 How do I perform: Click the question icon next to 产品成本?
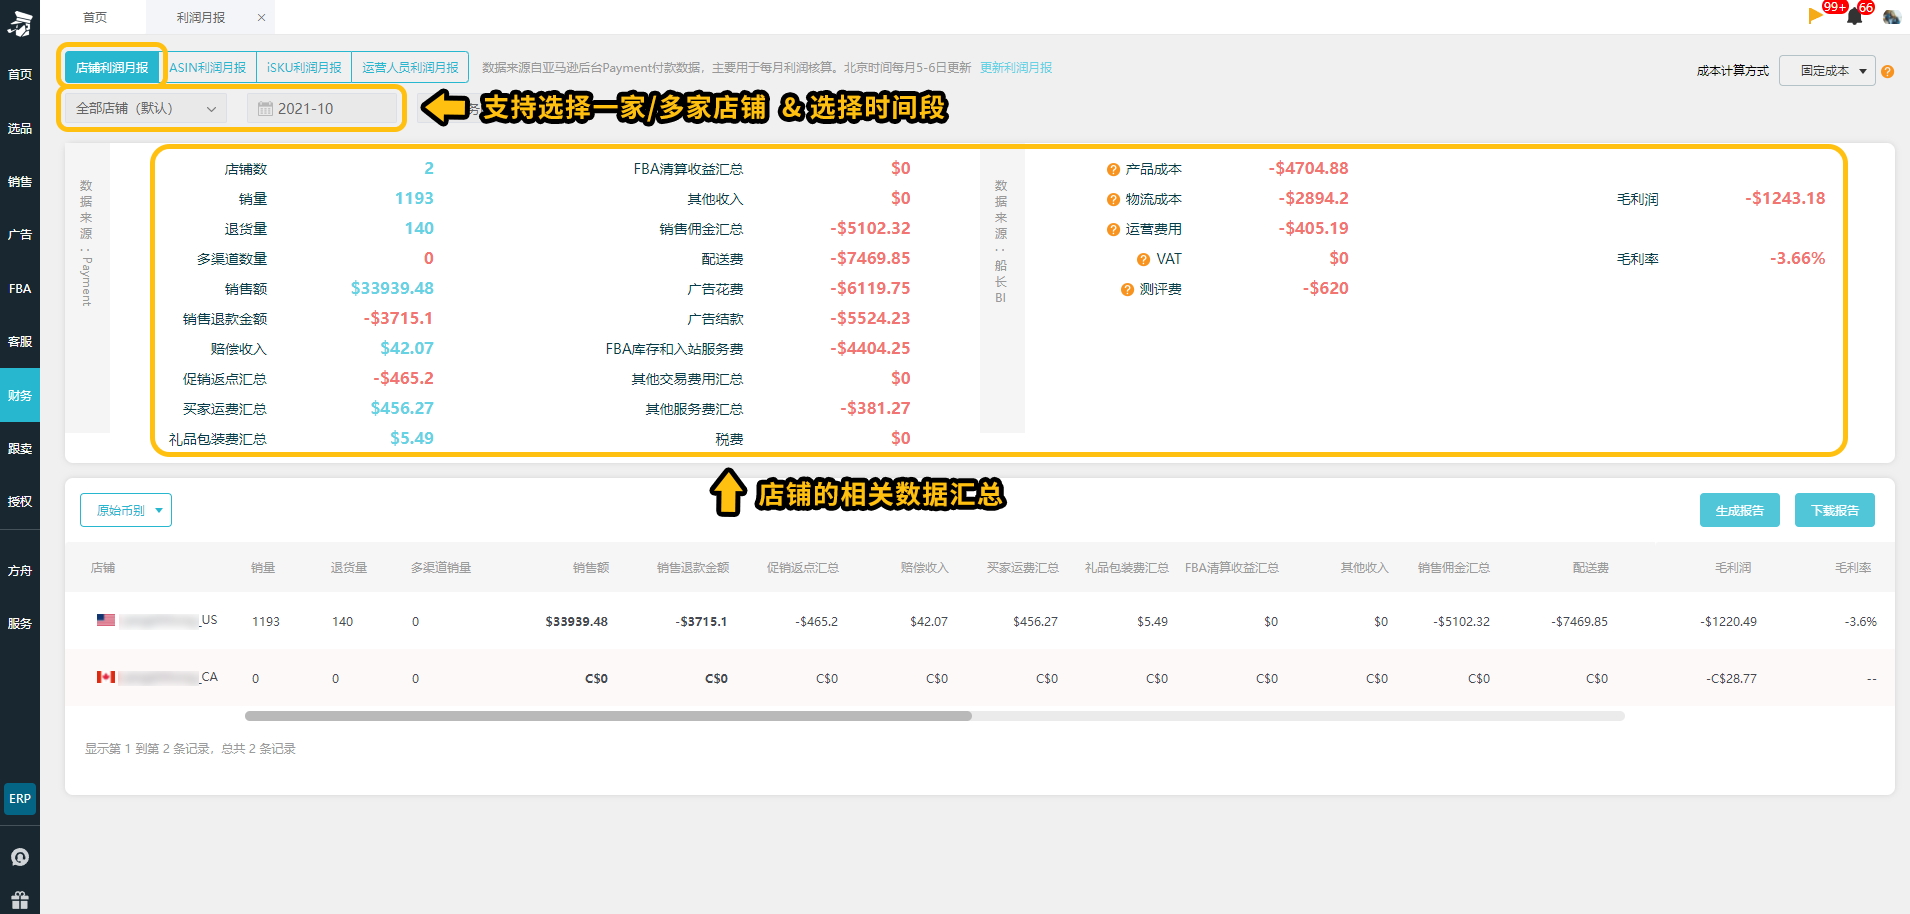point(1113,170)
